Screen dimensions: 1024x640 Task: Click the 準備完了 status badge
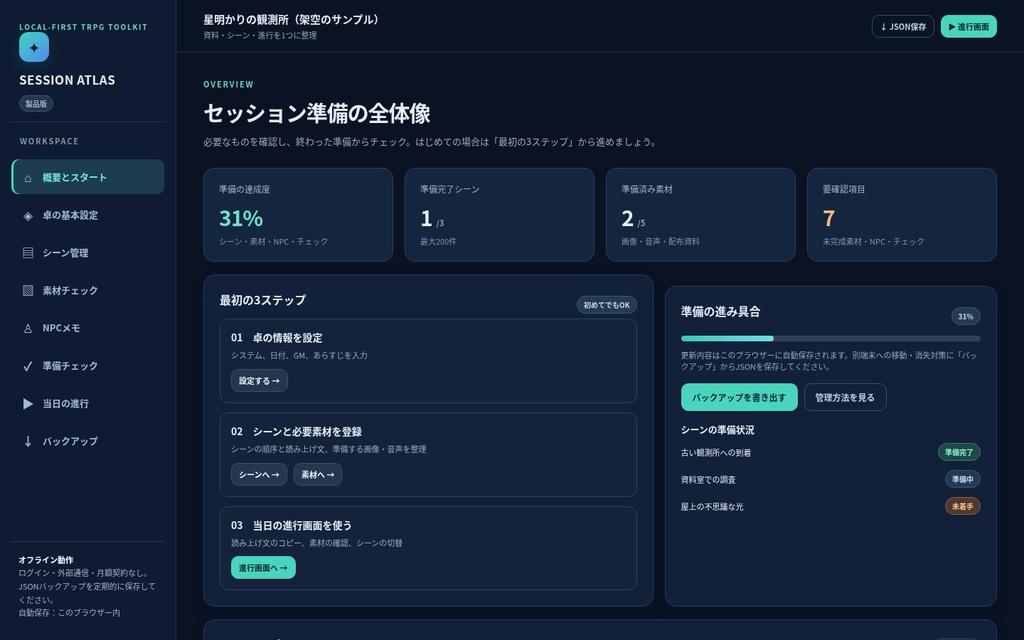(x=959, y=452)
